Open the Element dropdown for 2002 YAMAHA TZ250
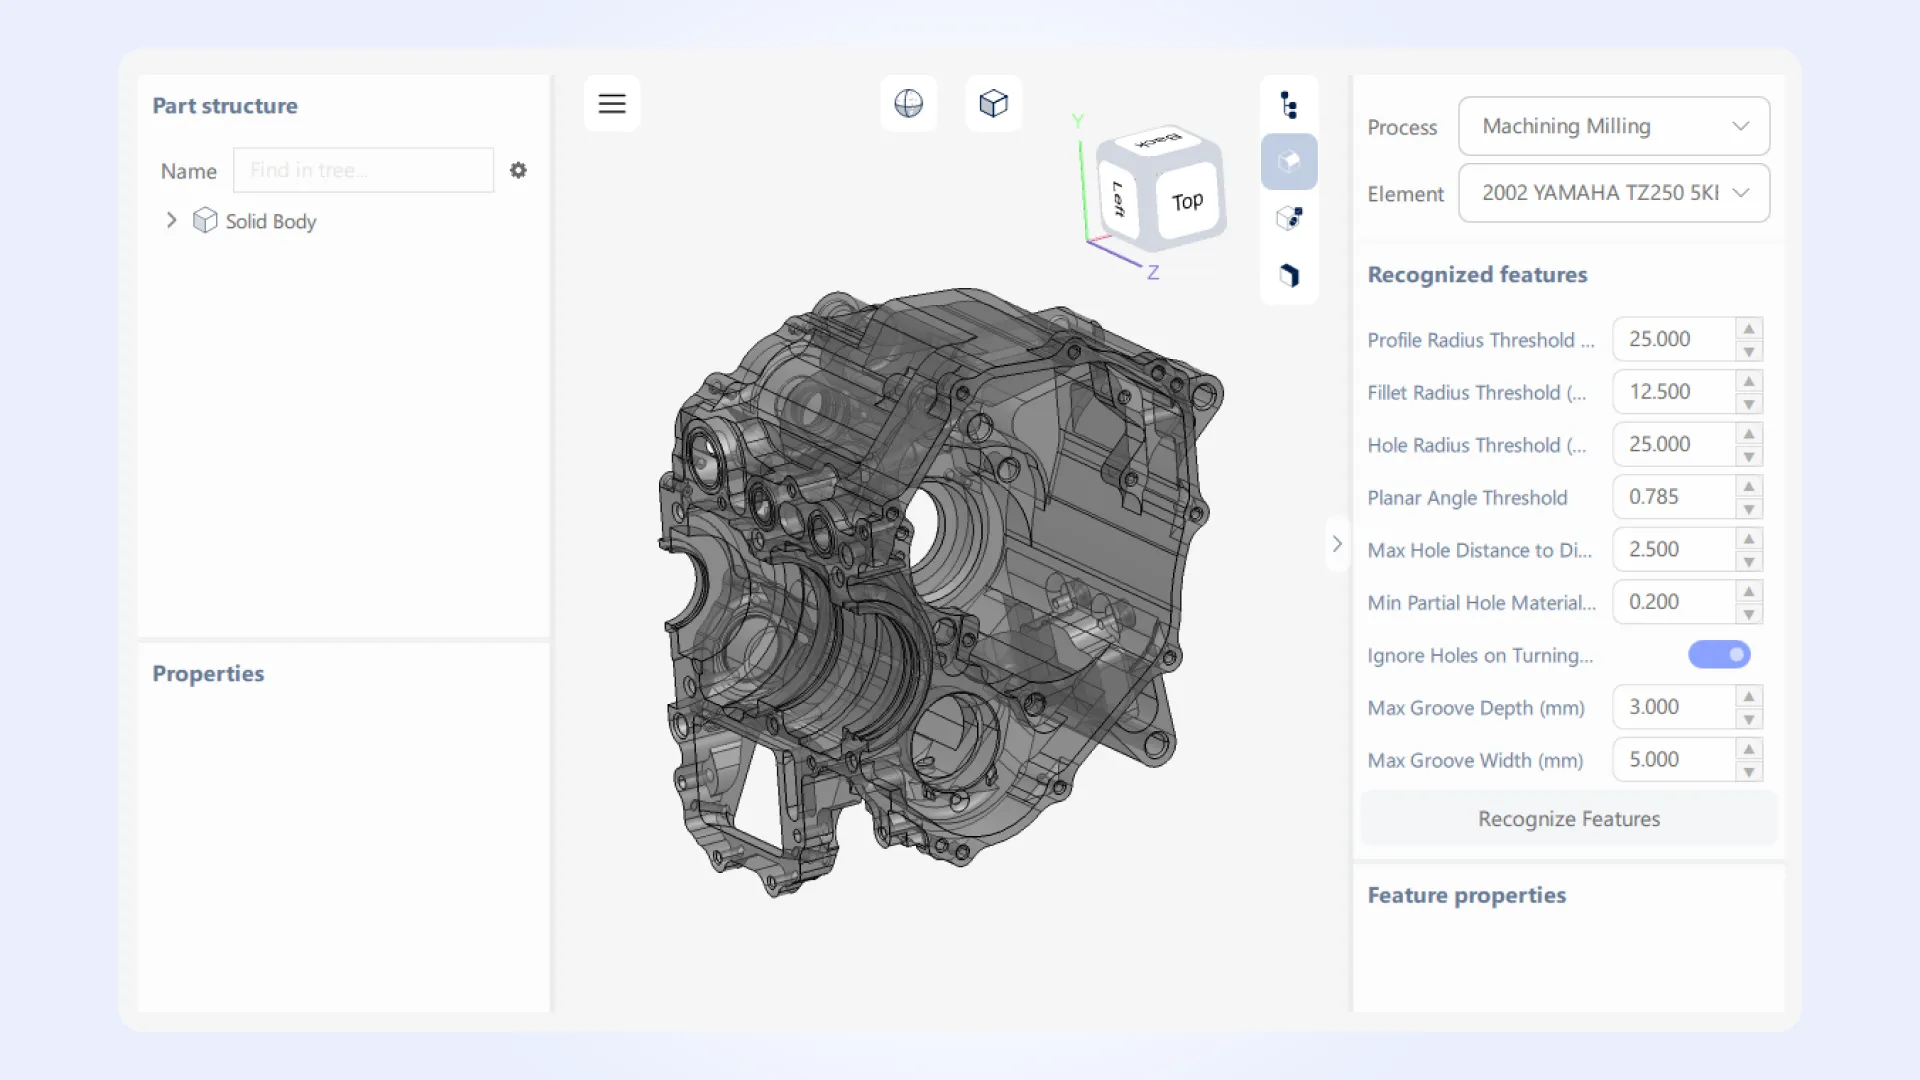Image resolution: width=1920 pixels, height=1080 pixels. [1612, 193]
